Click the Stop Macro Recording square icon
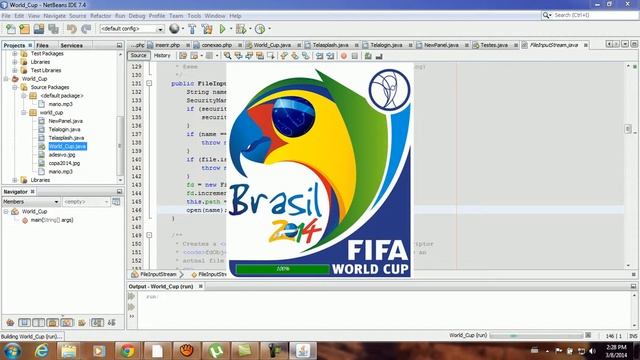 click(x=354, y=56)
